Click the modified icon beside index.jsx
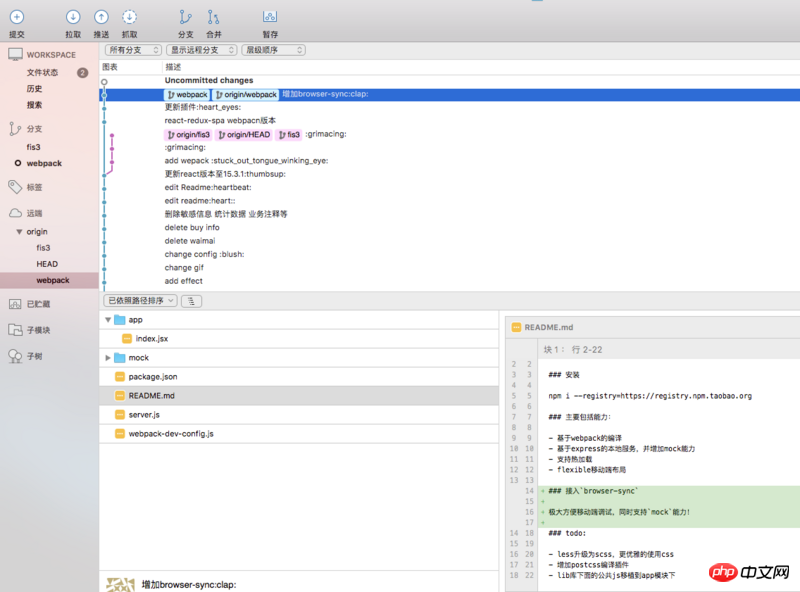 coord(127,338)
